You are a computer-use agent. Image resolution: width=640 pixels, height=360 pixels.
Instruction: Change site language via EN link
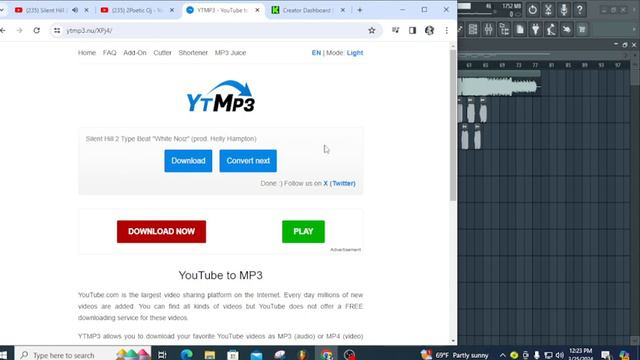(x=316, y=53)
